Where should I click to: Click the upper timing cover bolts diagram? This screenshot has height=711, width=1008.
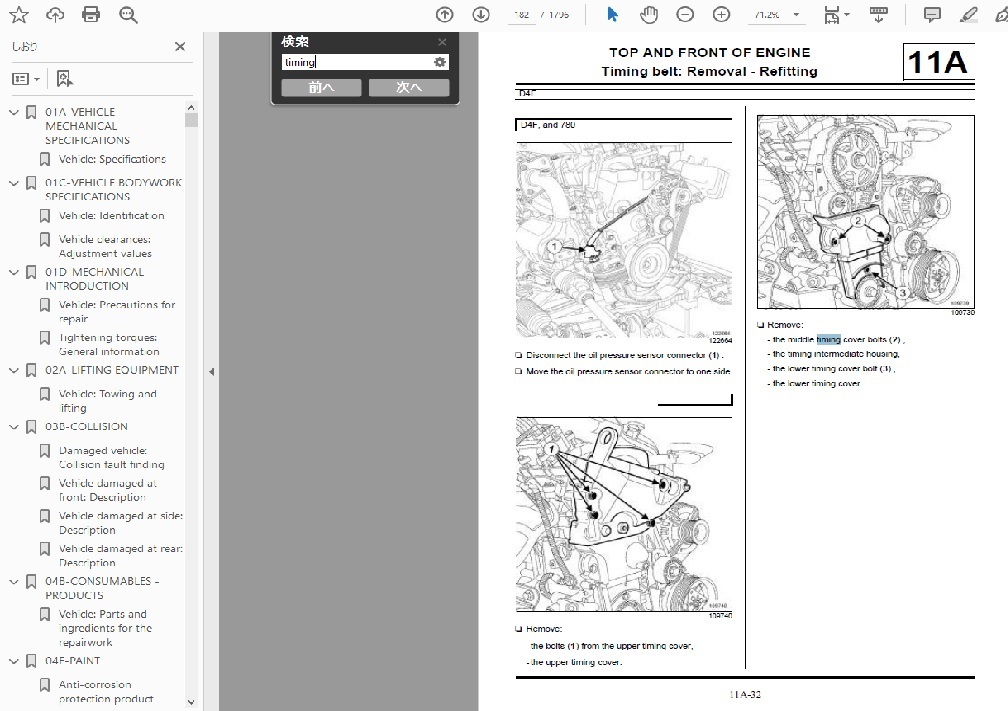pyautogui.click(x=624, y=515)
